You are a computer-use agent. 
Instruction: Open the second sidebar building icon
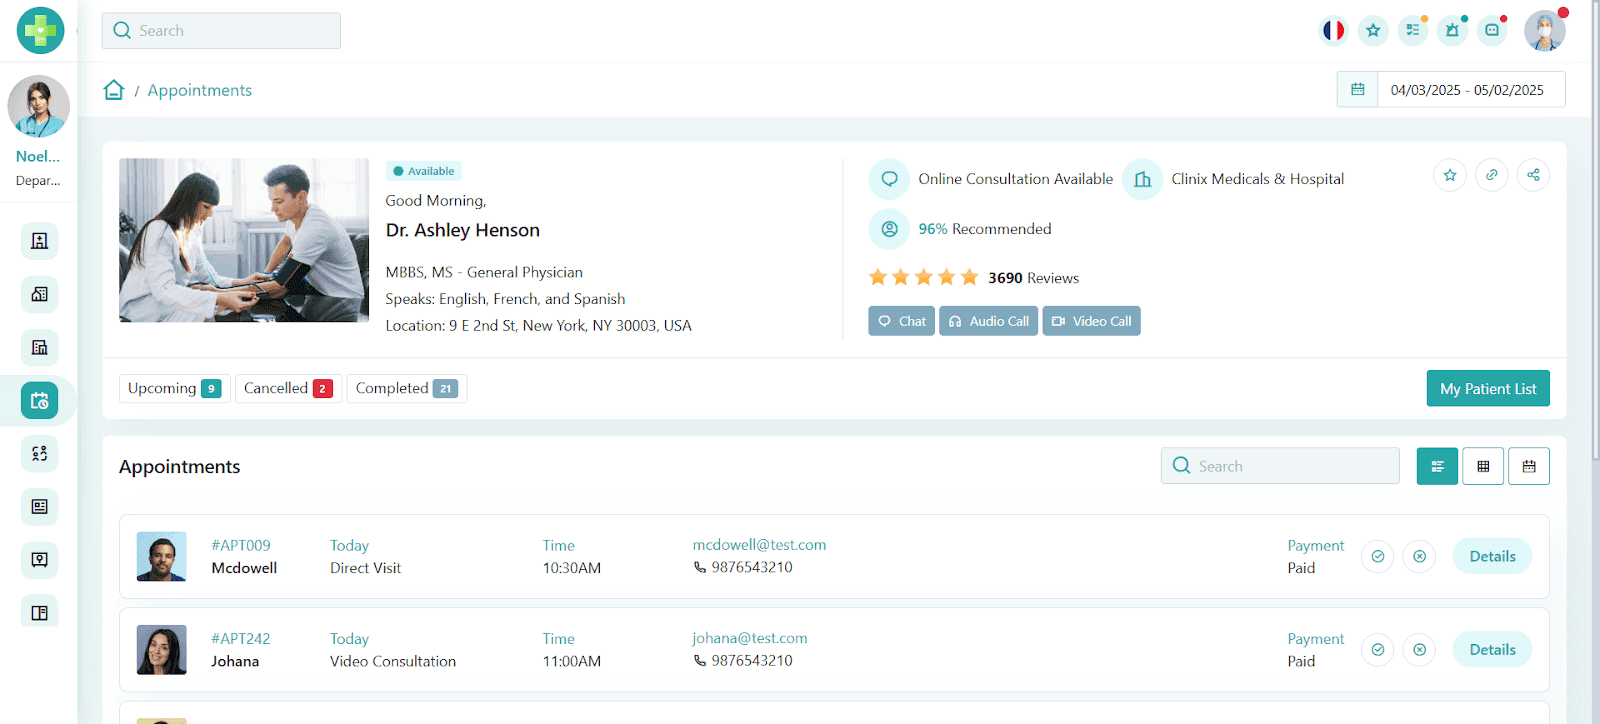39,294
